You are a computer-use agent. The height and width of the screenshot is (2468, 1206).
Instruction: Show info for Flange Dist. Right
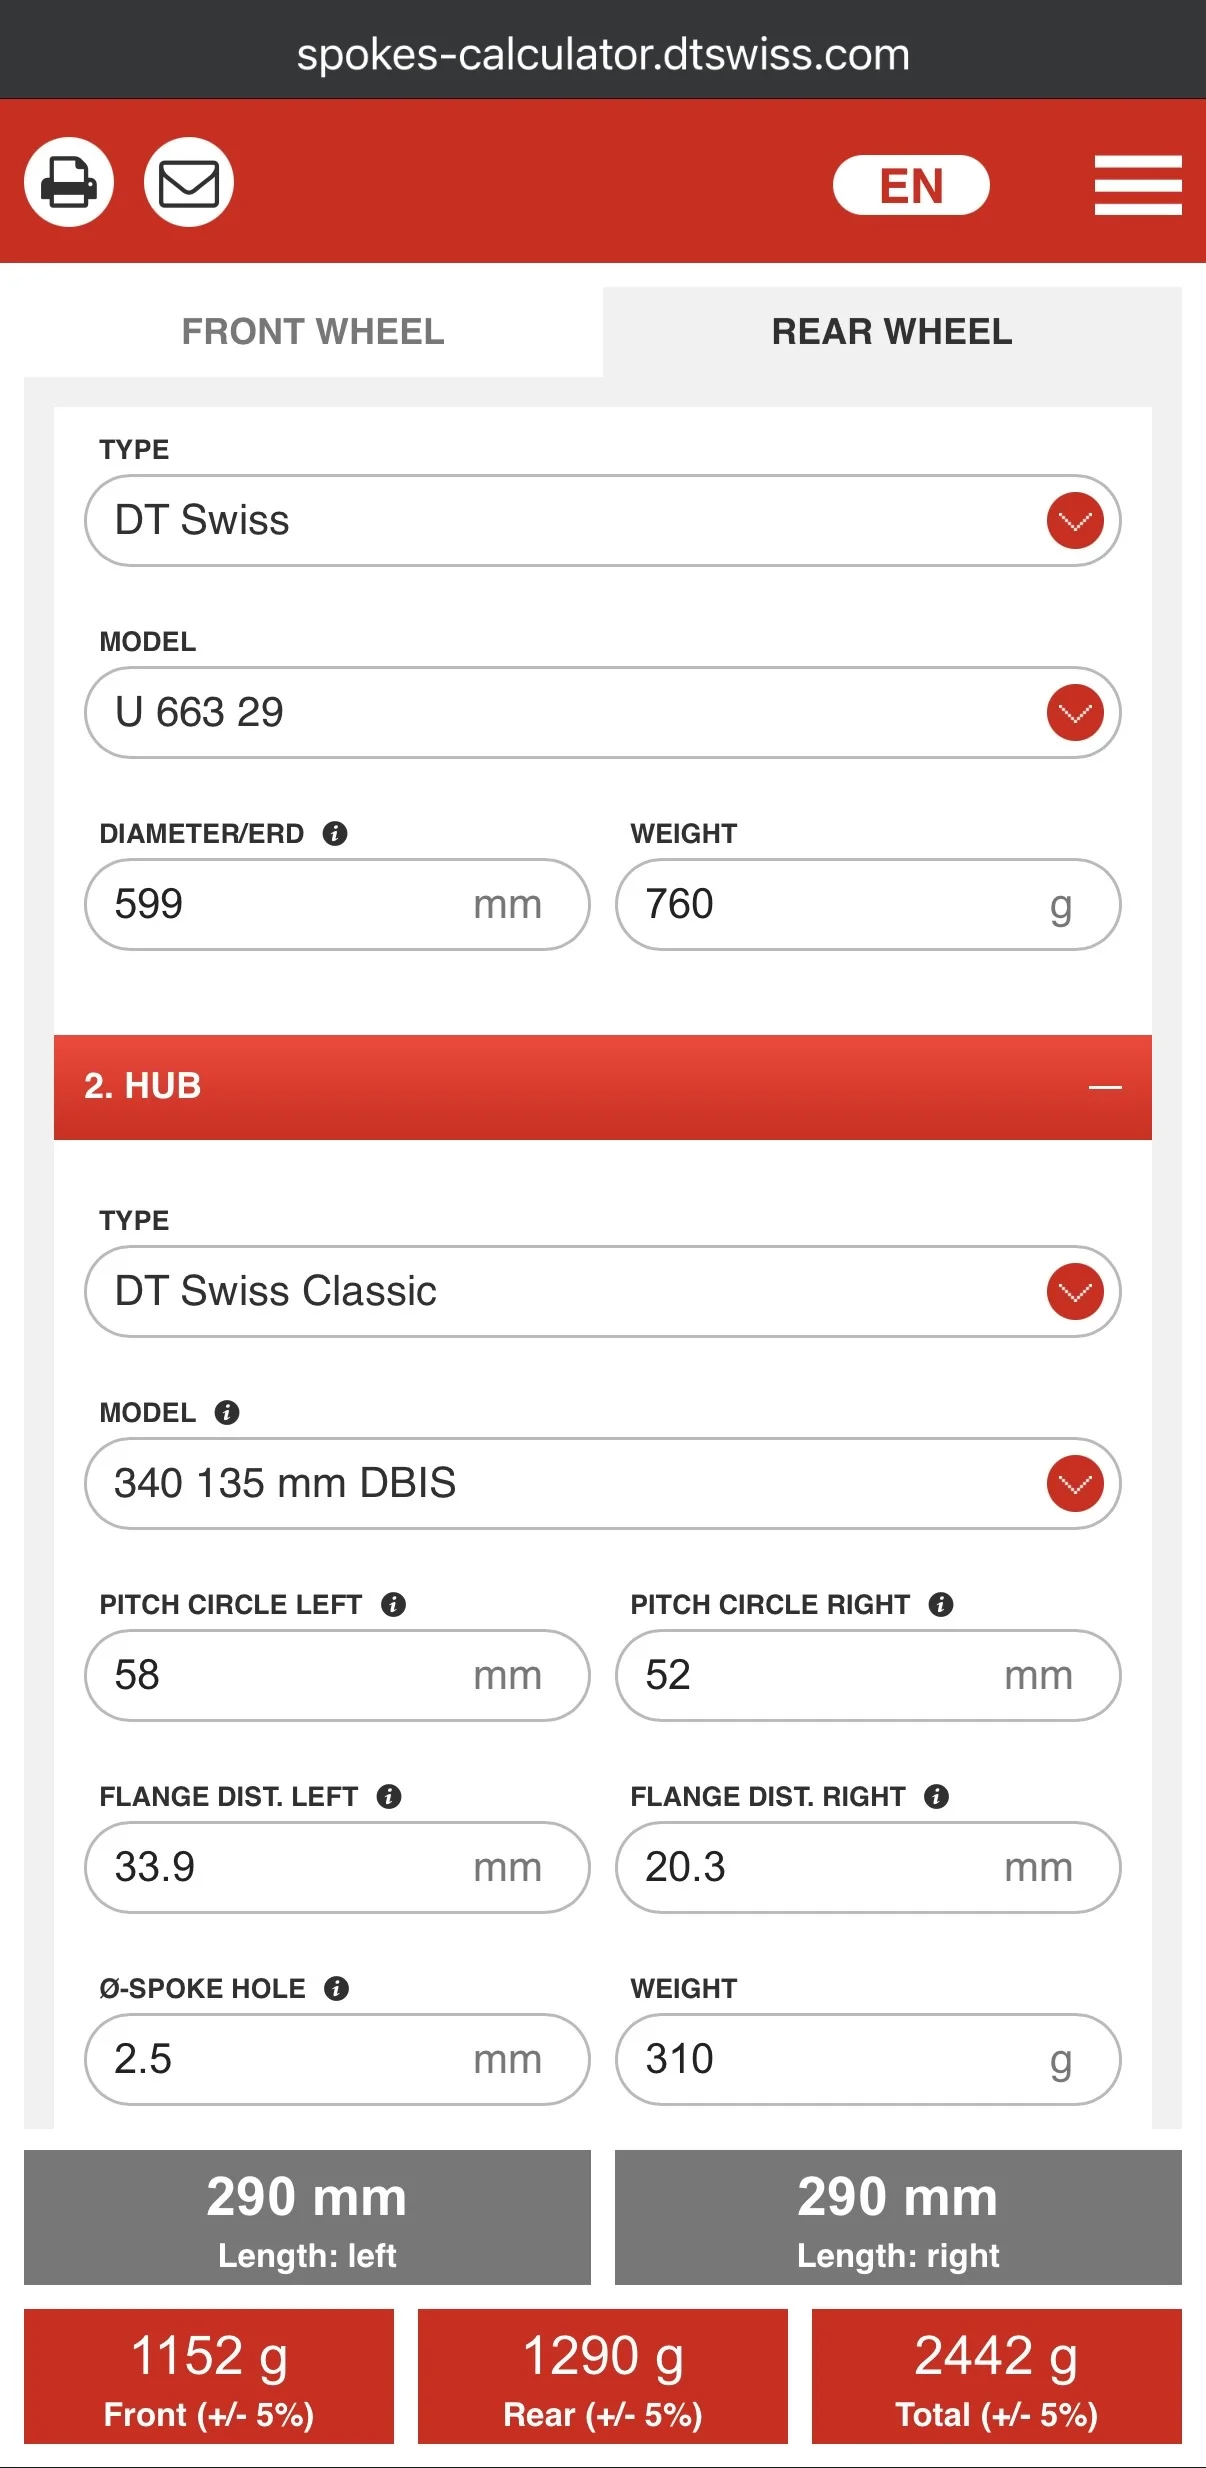[x=936, y=1796]
